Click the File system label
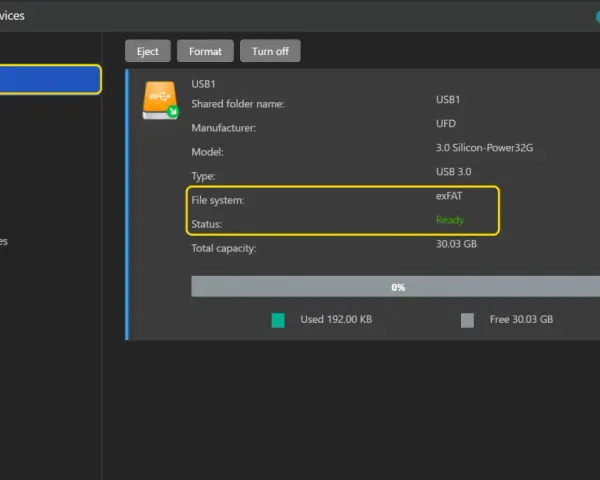This screenshot has height=480, width=600. tap(217, 200)
